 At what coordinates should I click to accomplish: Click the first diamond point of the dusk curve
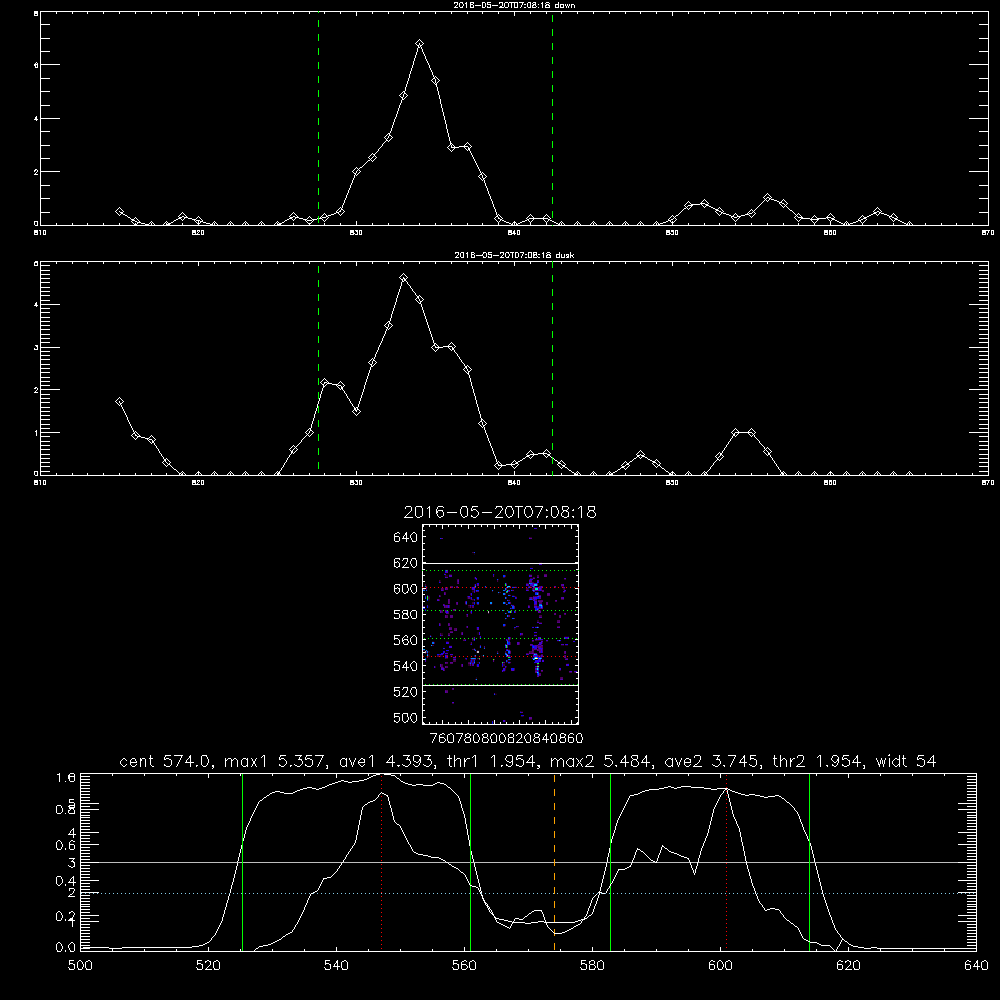tap(119, 402)
